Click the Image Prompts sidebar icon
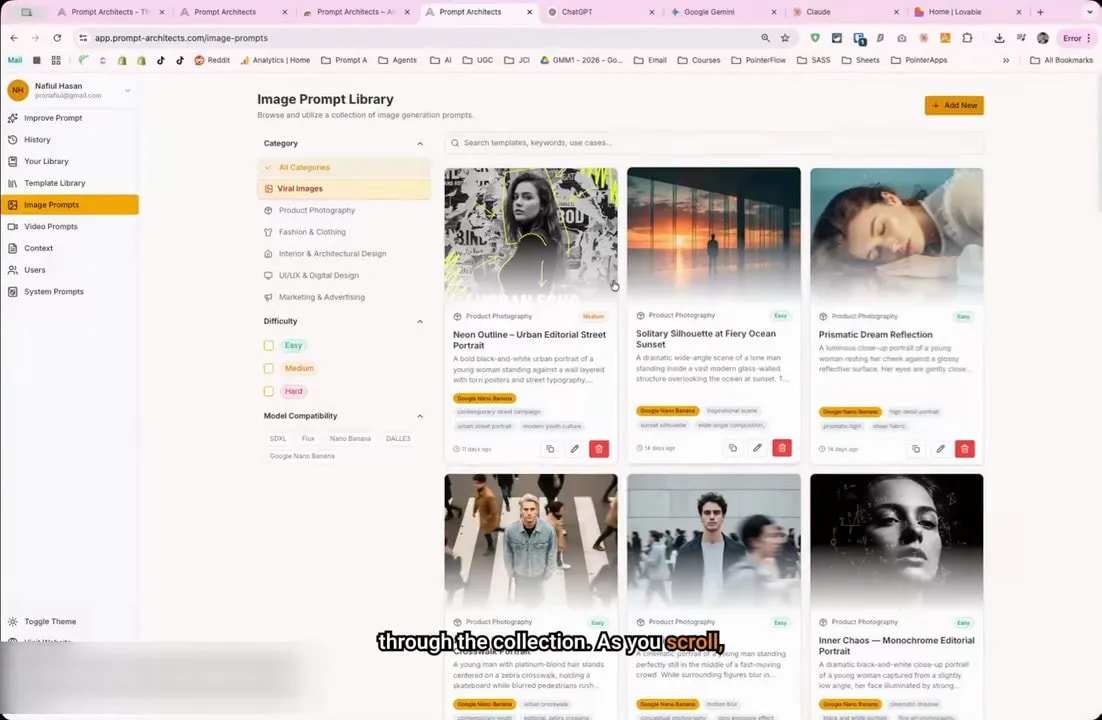The width and height of the screenshot is (1102, 720). (13, 205)
